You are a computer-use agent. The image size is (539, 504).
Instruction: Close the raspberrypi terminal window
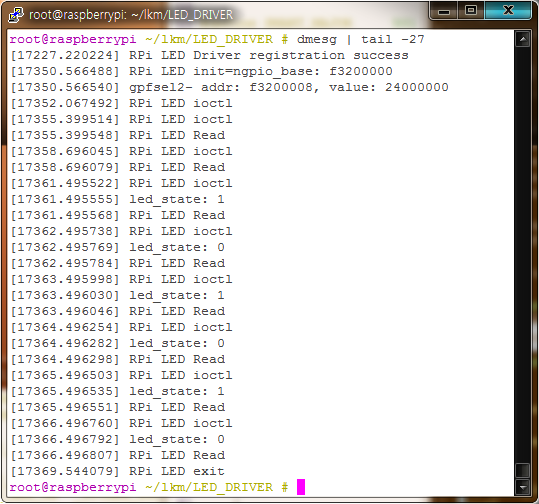pos(508,11)
